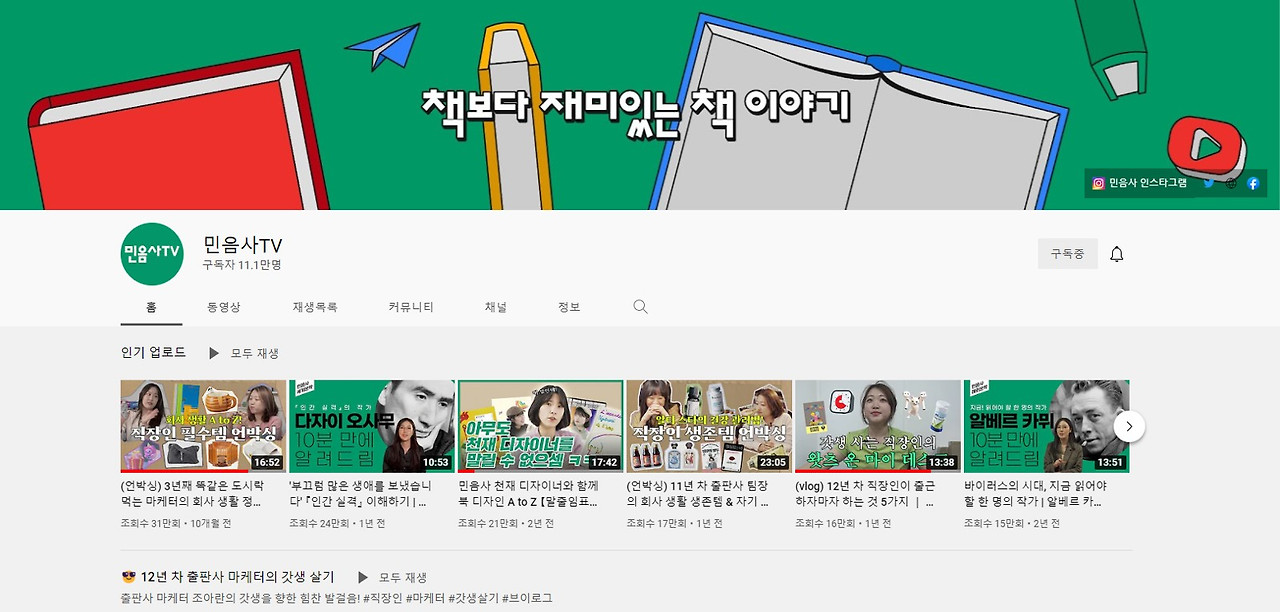Click the 민음사TV green channel avatar
The width and height of the screenshot is (1280, 612).
click(152, 254)
